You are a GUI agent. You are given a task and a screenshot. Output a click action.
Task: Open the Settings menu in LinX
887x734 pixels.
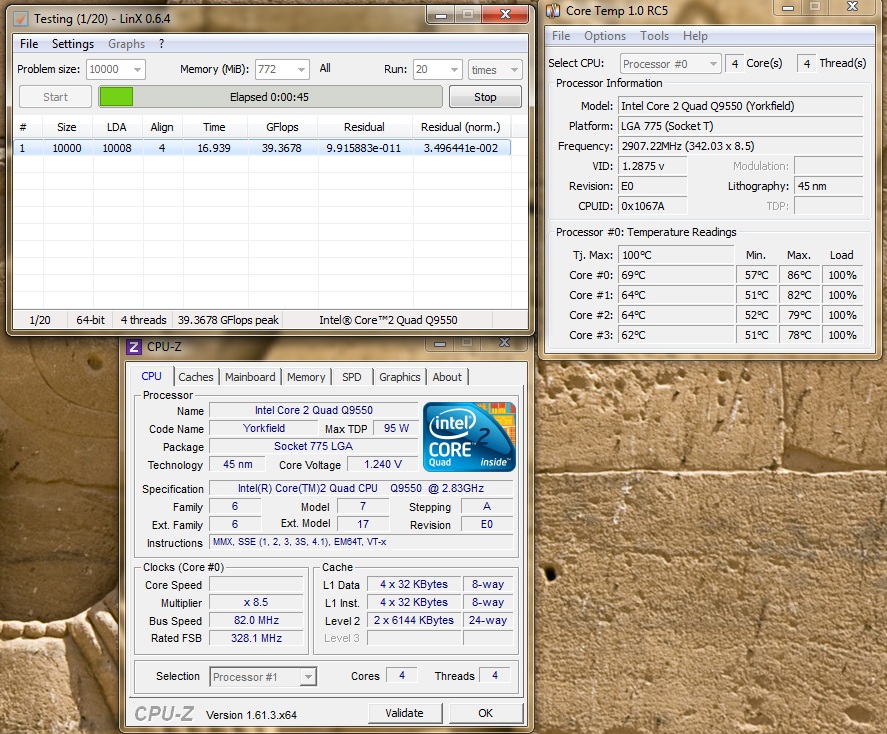[x=72, y=44]
